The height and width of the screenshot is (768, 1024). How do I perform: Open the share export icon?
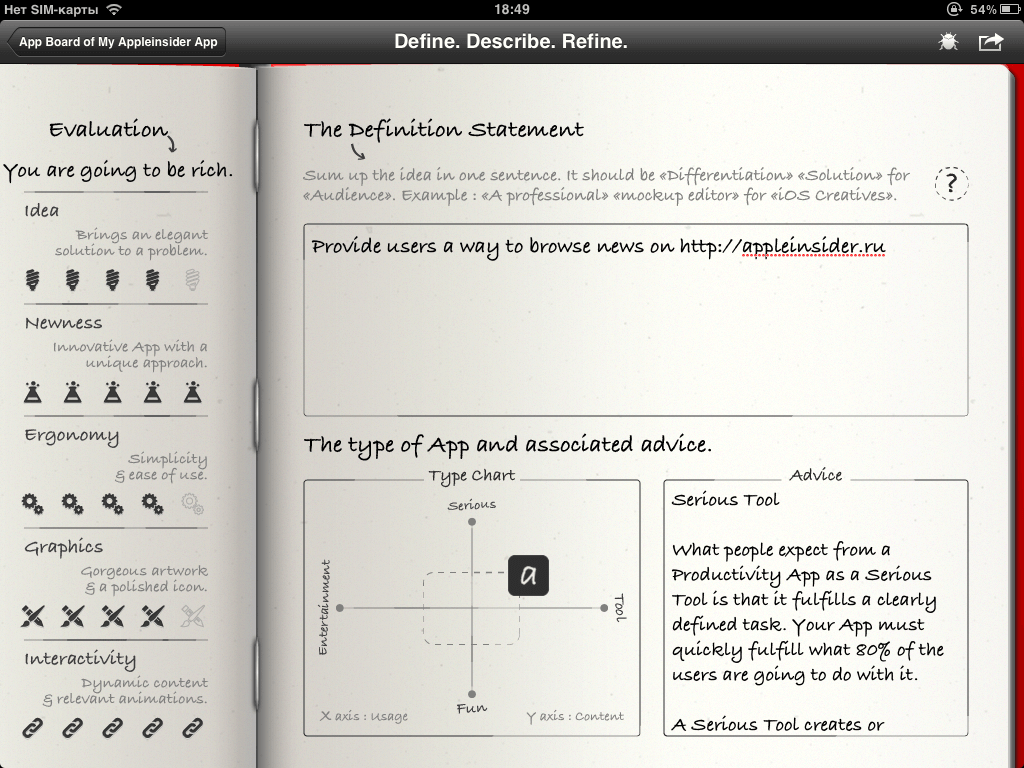[991, 42]
